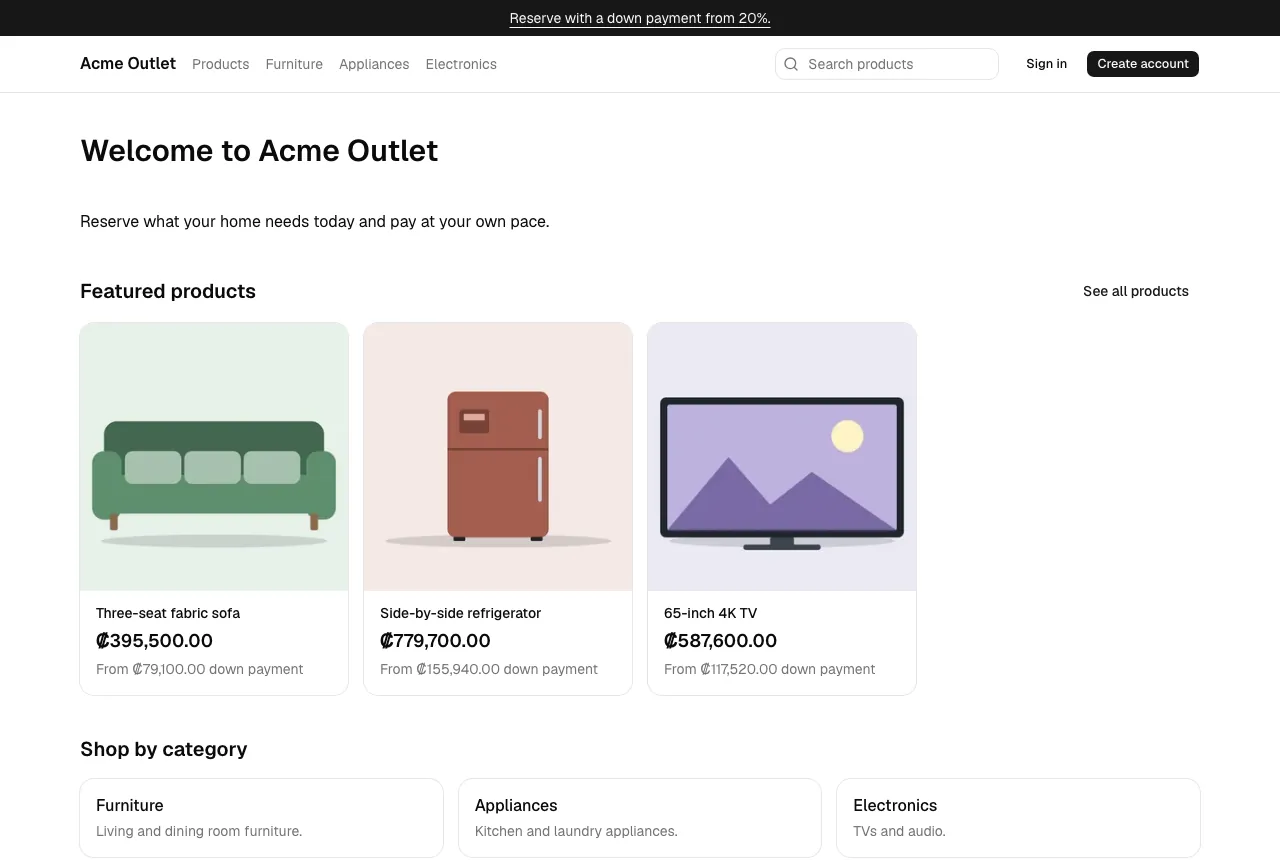Click the Welcome to Acme Outlet heading
The height and width of the screenshot is (860, 1280).
tap(259, 150)
